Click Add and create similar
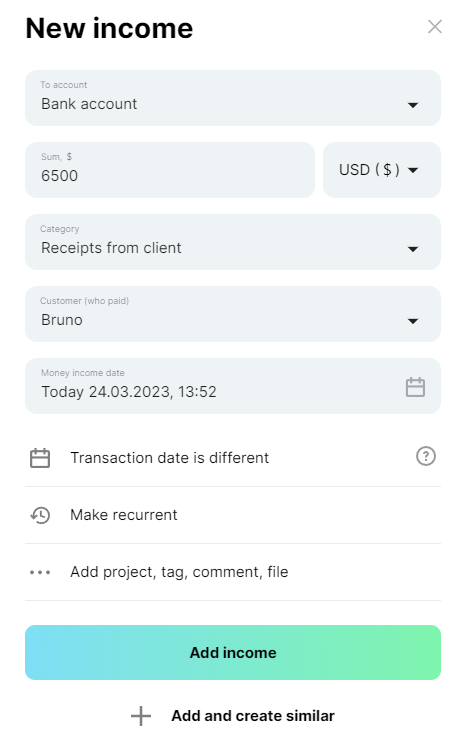This screenshot has width=469, height=741. click(252, 716)
